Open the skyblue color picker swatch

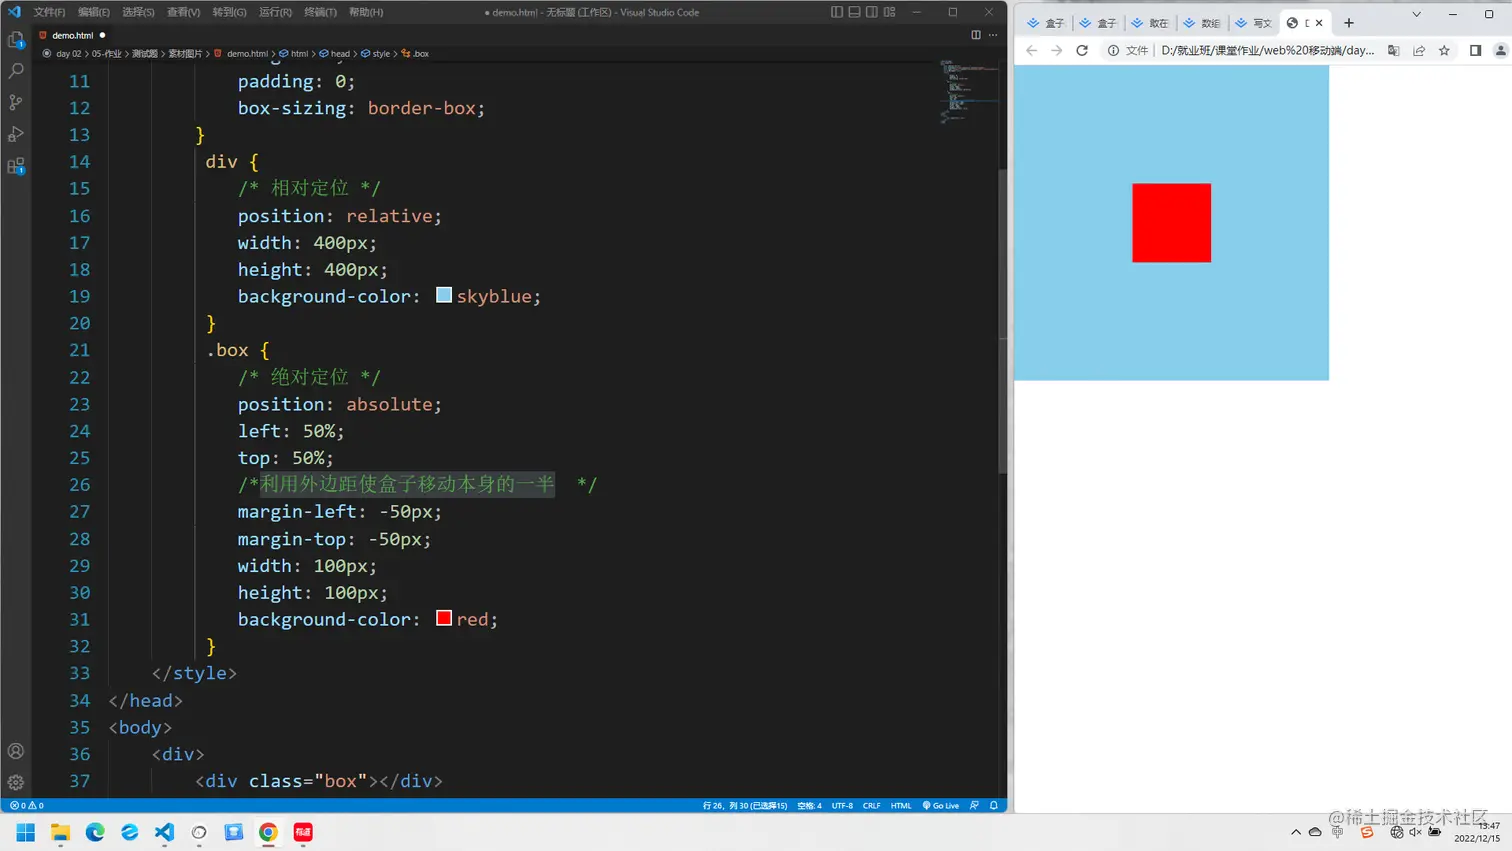(x=444, y=295)
